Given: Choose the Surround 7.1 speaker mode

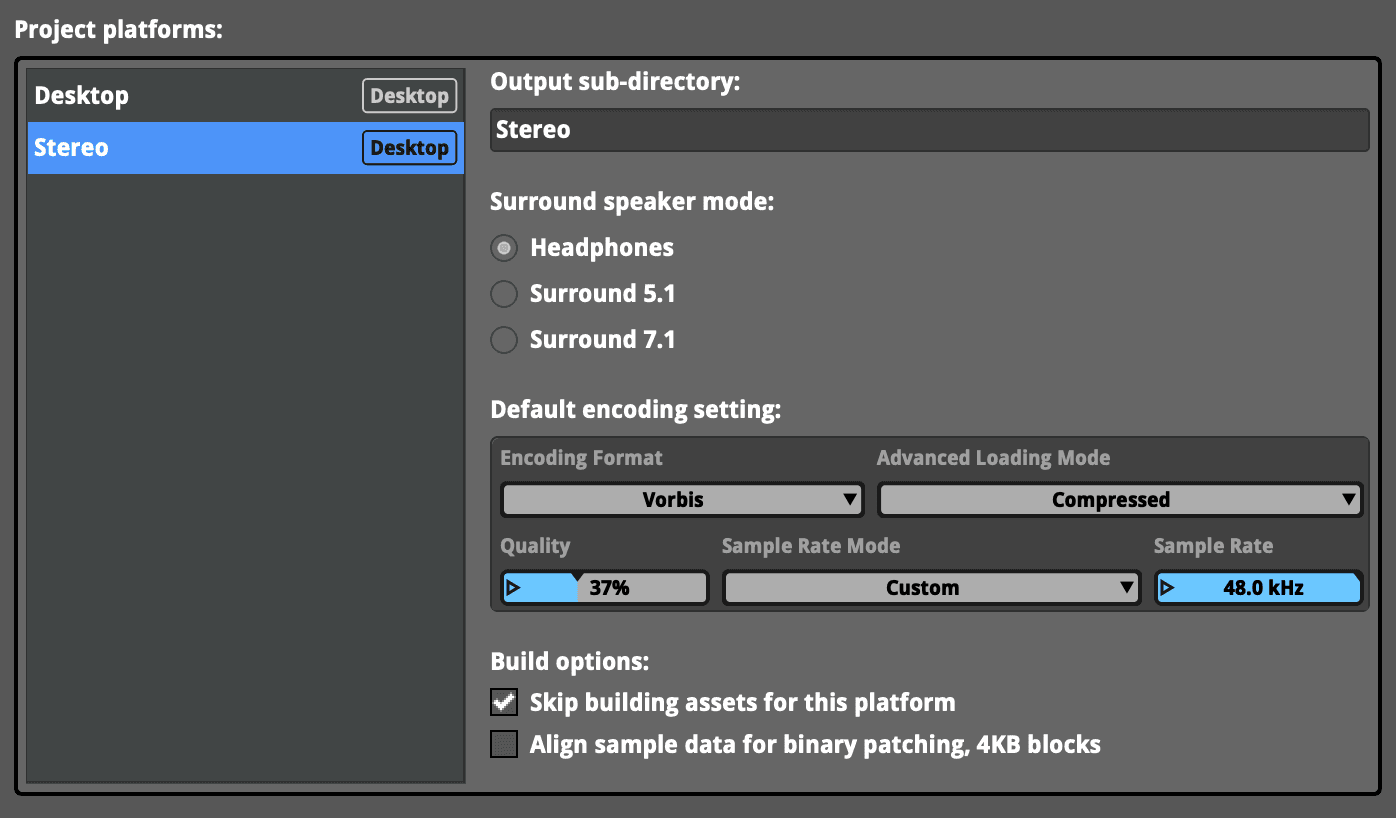Looking at the screenshot, I should click(x=505, y=340).
